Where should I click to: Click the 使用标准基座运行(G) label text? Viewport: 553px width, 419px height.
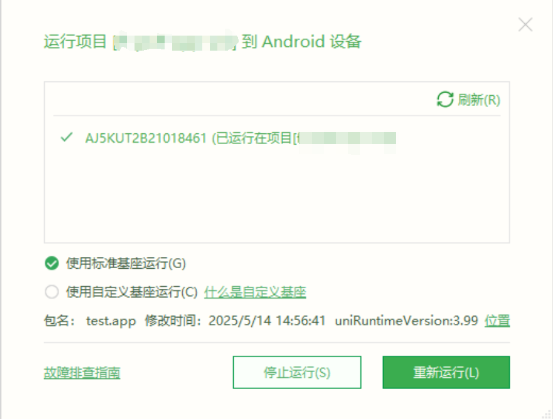[x=126, y=263]
